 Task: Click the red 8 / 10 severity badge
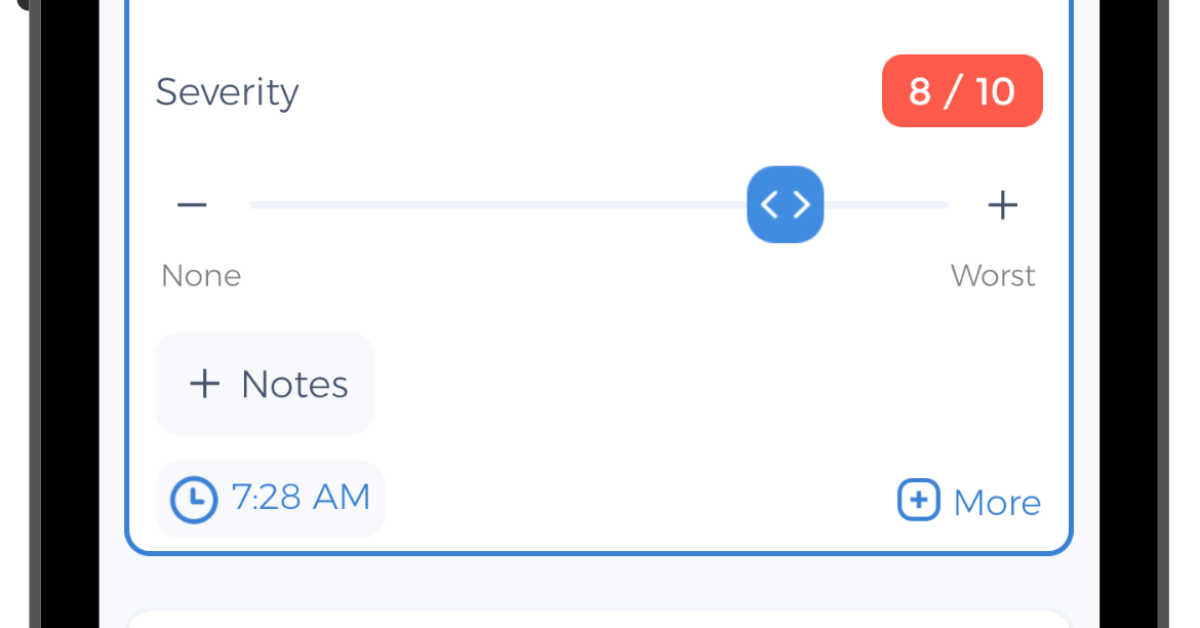(962, 91)
